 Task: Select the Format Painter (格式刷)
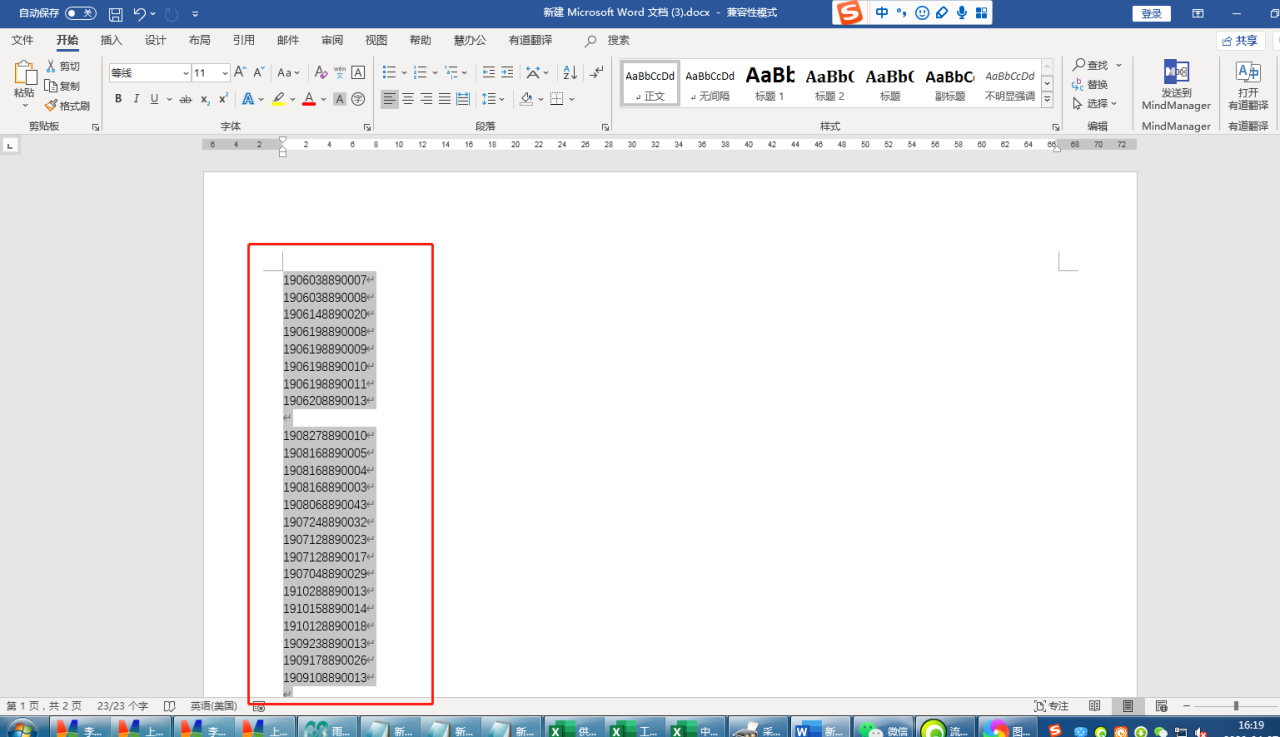[x=67, y=105]
